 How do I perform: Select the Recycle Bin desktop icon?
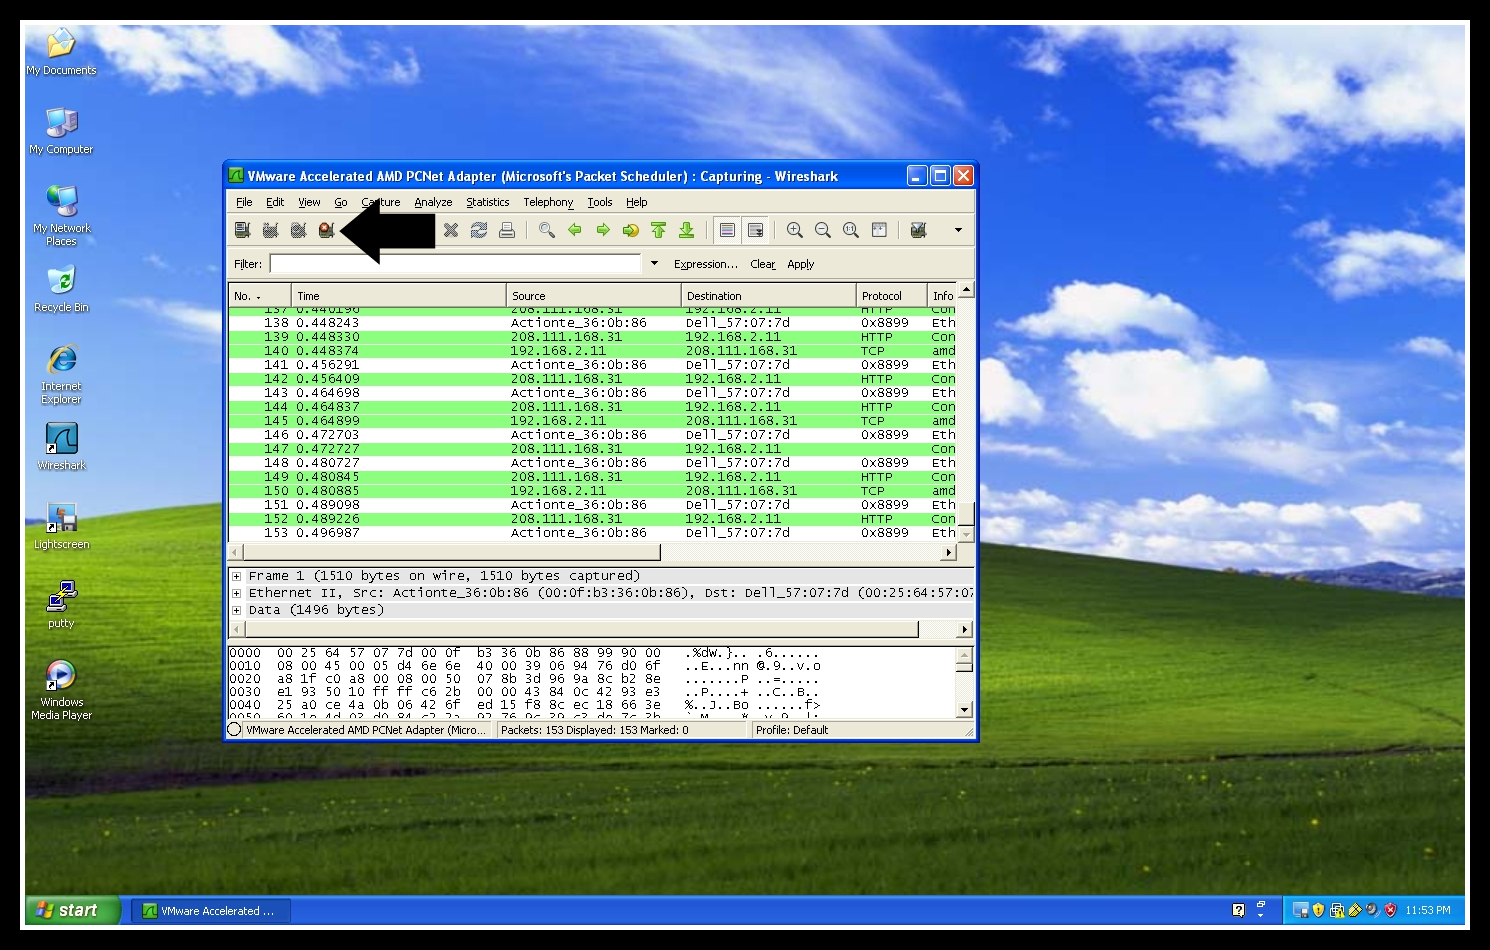(62, 290)
